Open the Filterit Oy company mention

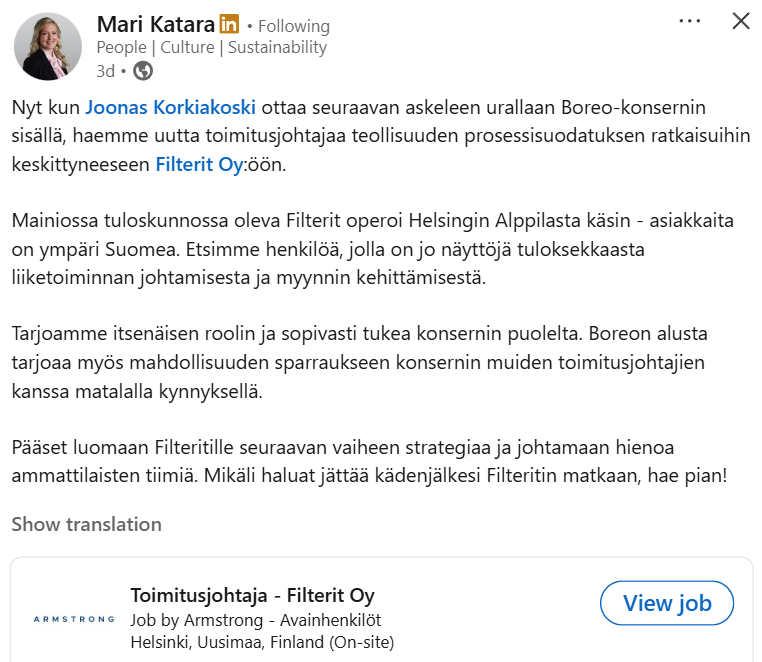pos(199,165)
